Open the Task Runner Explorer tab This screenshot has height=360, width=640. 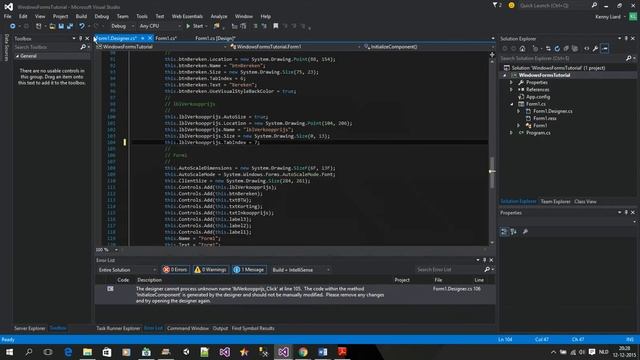(x=118, y=328)
